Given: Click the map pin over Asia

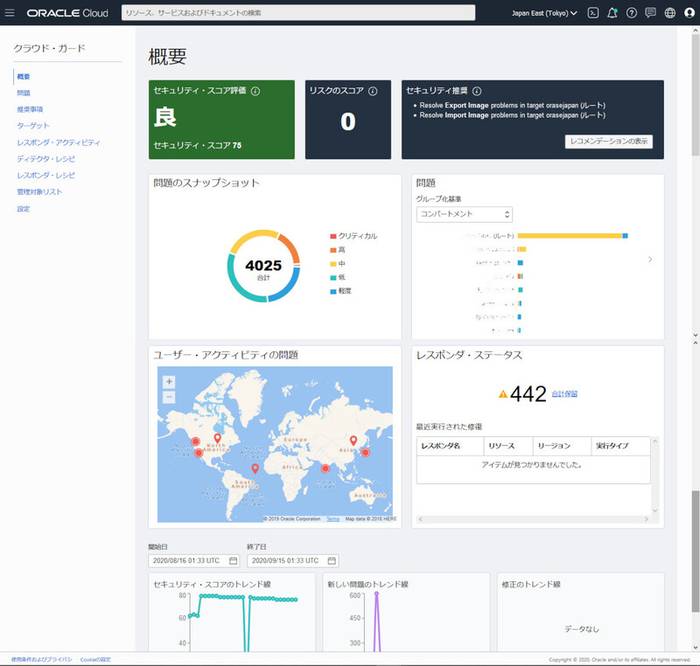Looking at the screenshot, I should point(353,440).
